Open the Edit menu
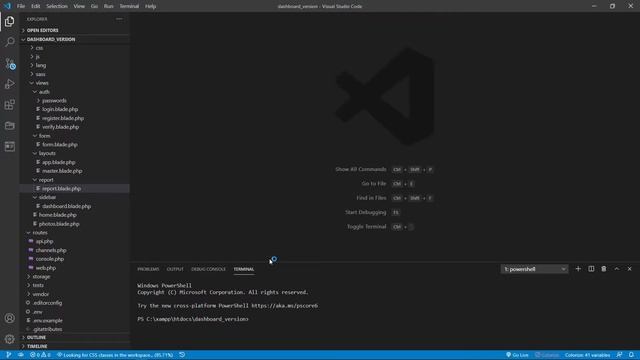The width and height of the screenshot is (640, 360). click(x=36, y=6)
